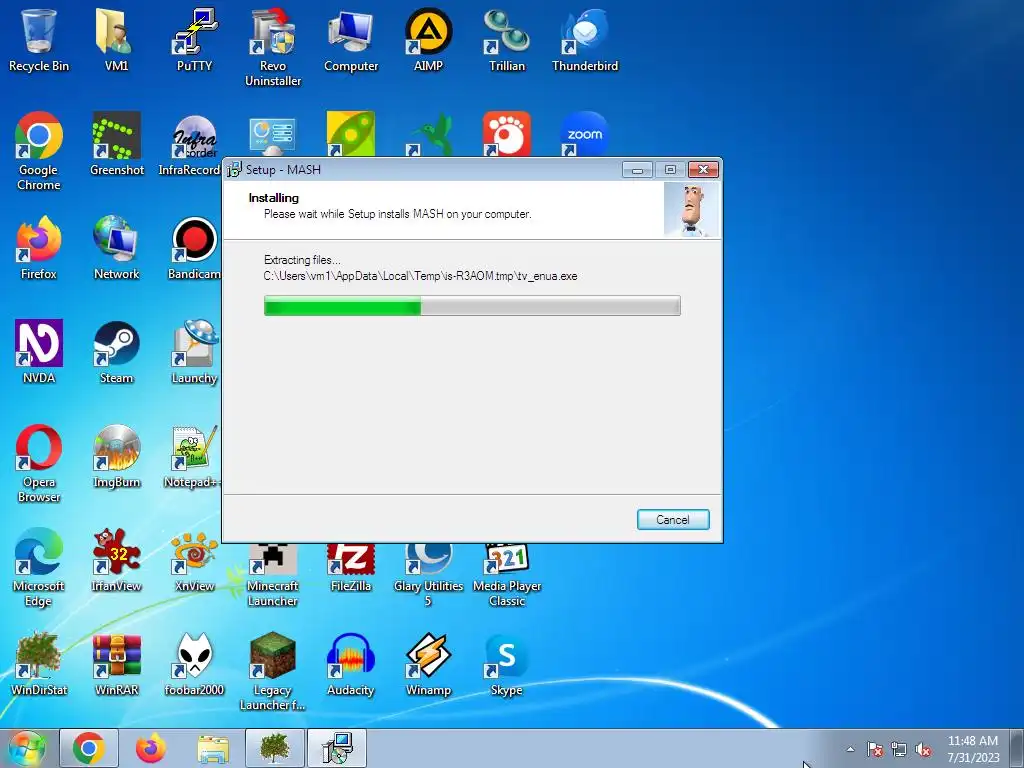Open Windows Explorer from the taskbar
Image resolution: width=1024 pixels, height=768 pixels.
[x=213, y=748]
